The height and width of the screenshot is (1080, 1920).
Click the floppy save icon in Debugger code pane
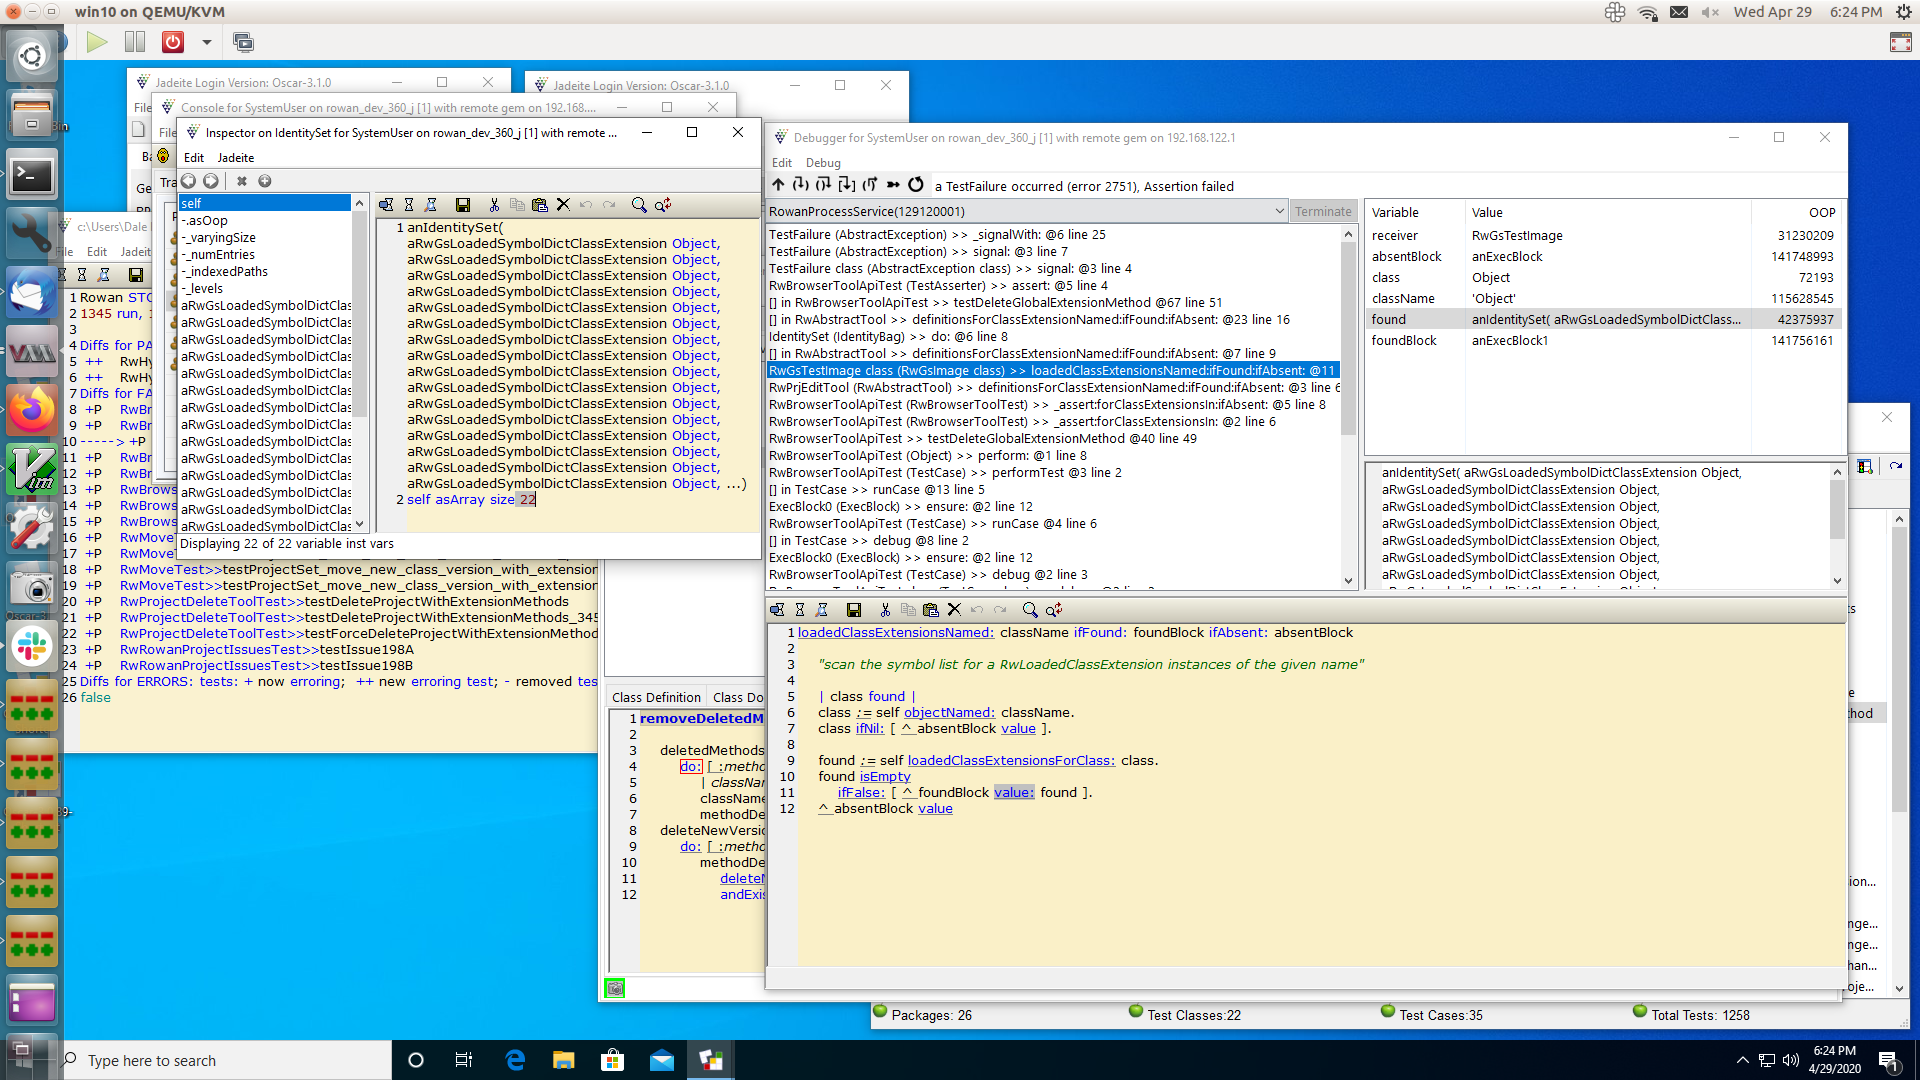[854, 610]
